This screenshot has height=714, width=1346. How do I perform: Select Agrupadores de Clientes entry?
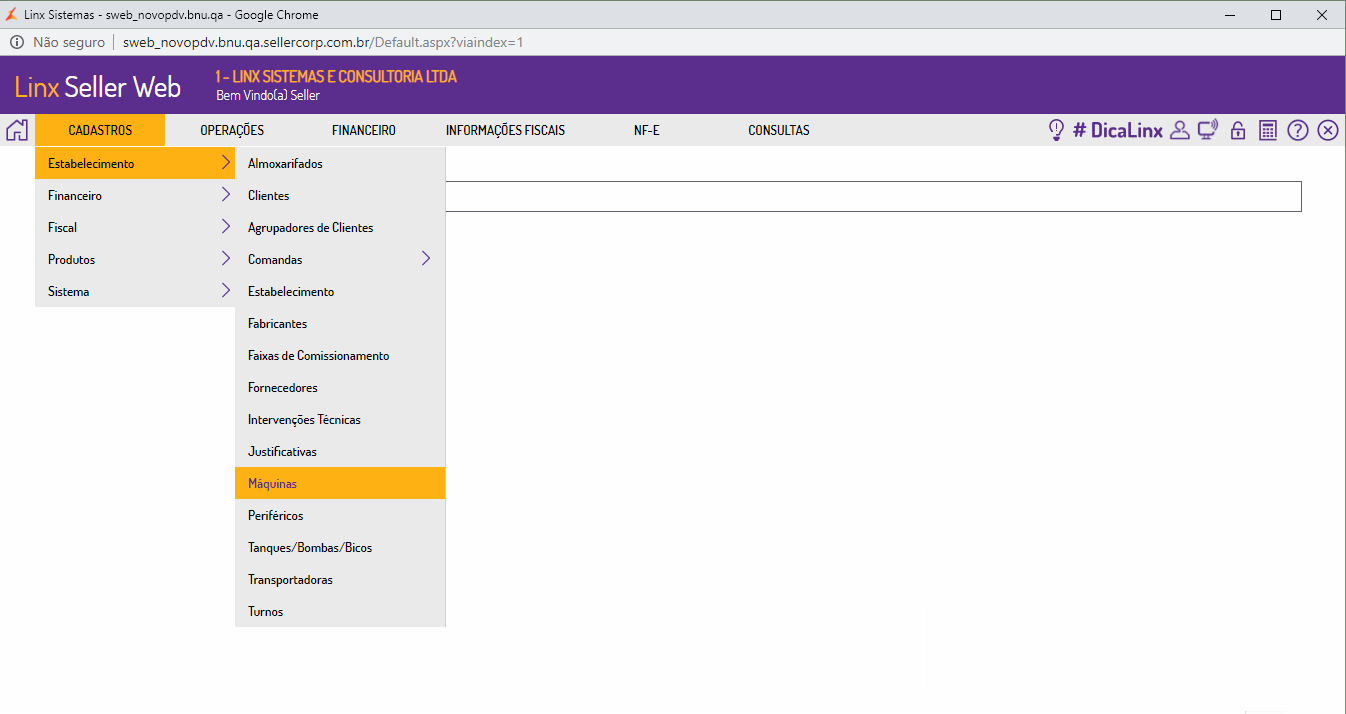pos(340,227)
